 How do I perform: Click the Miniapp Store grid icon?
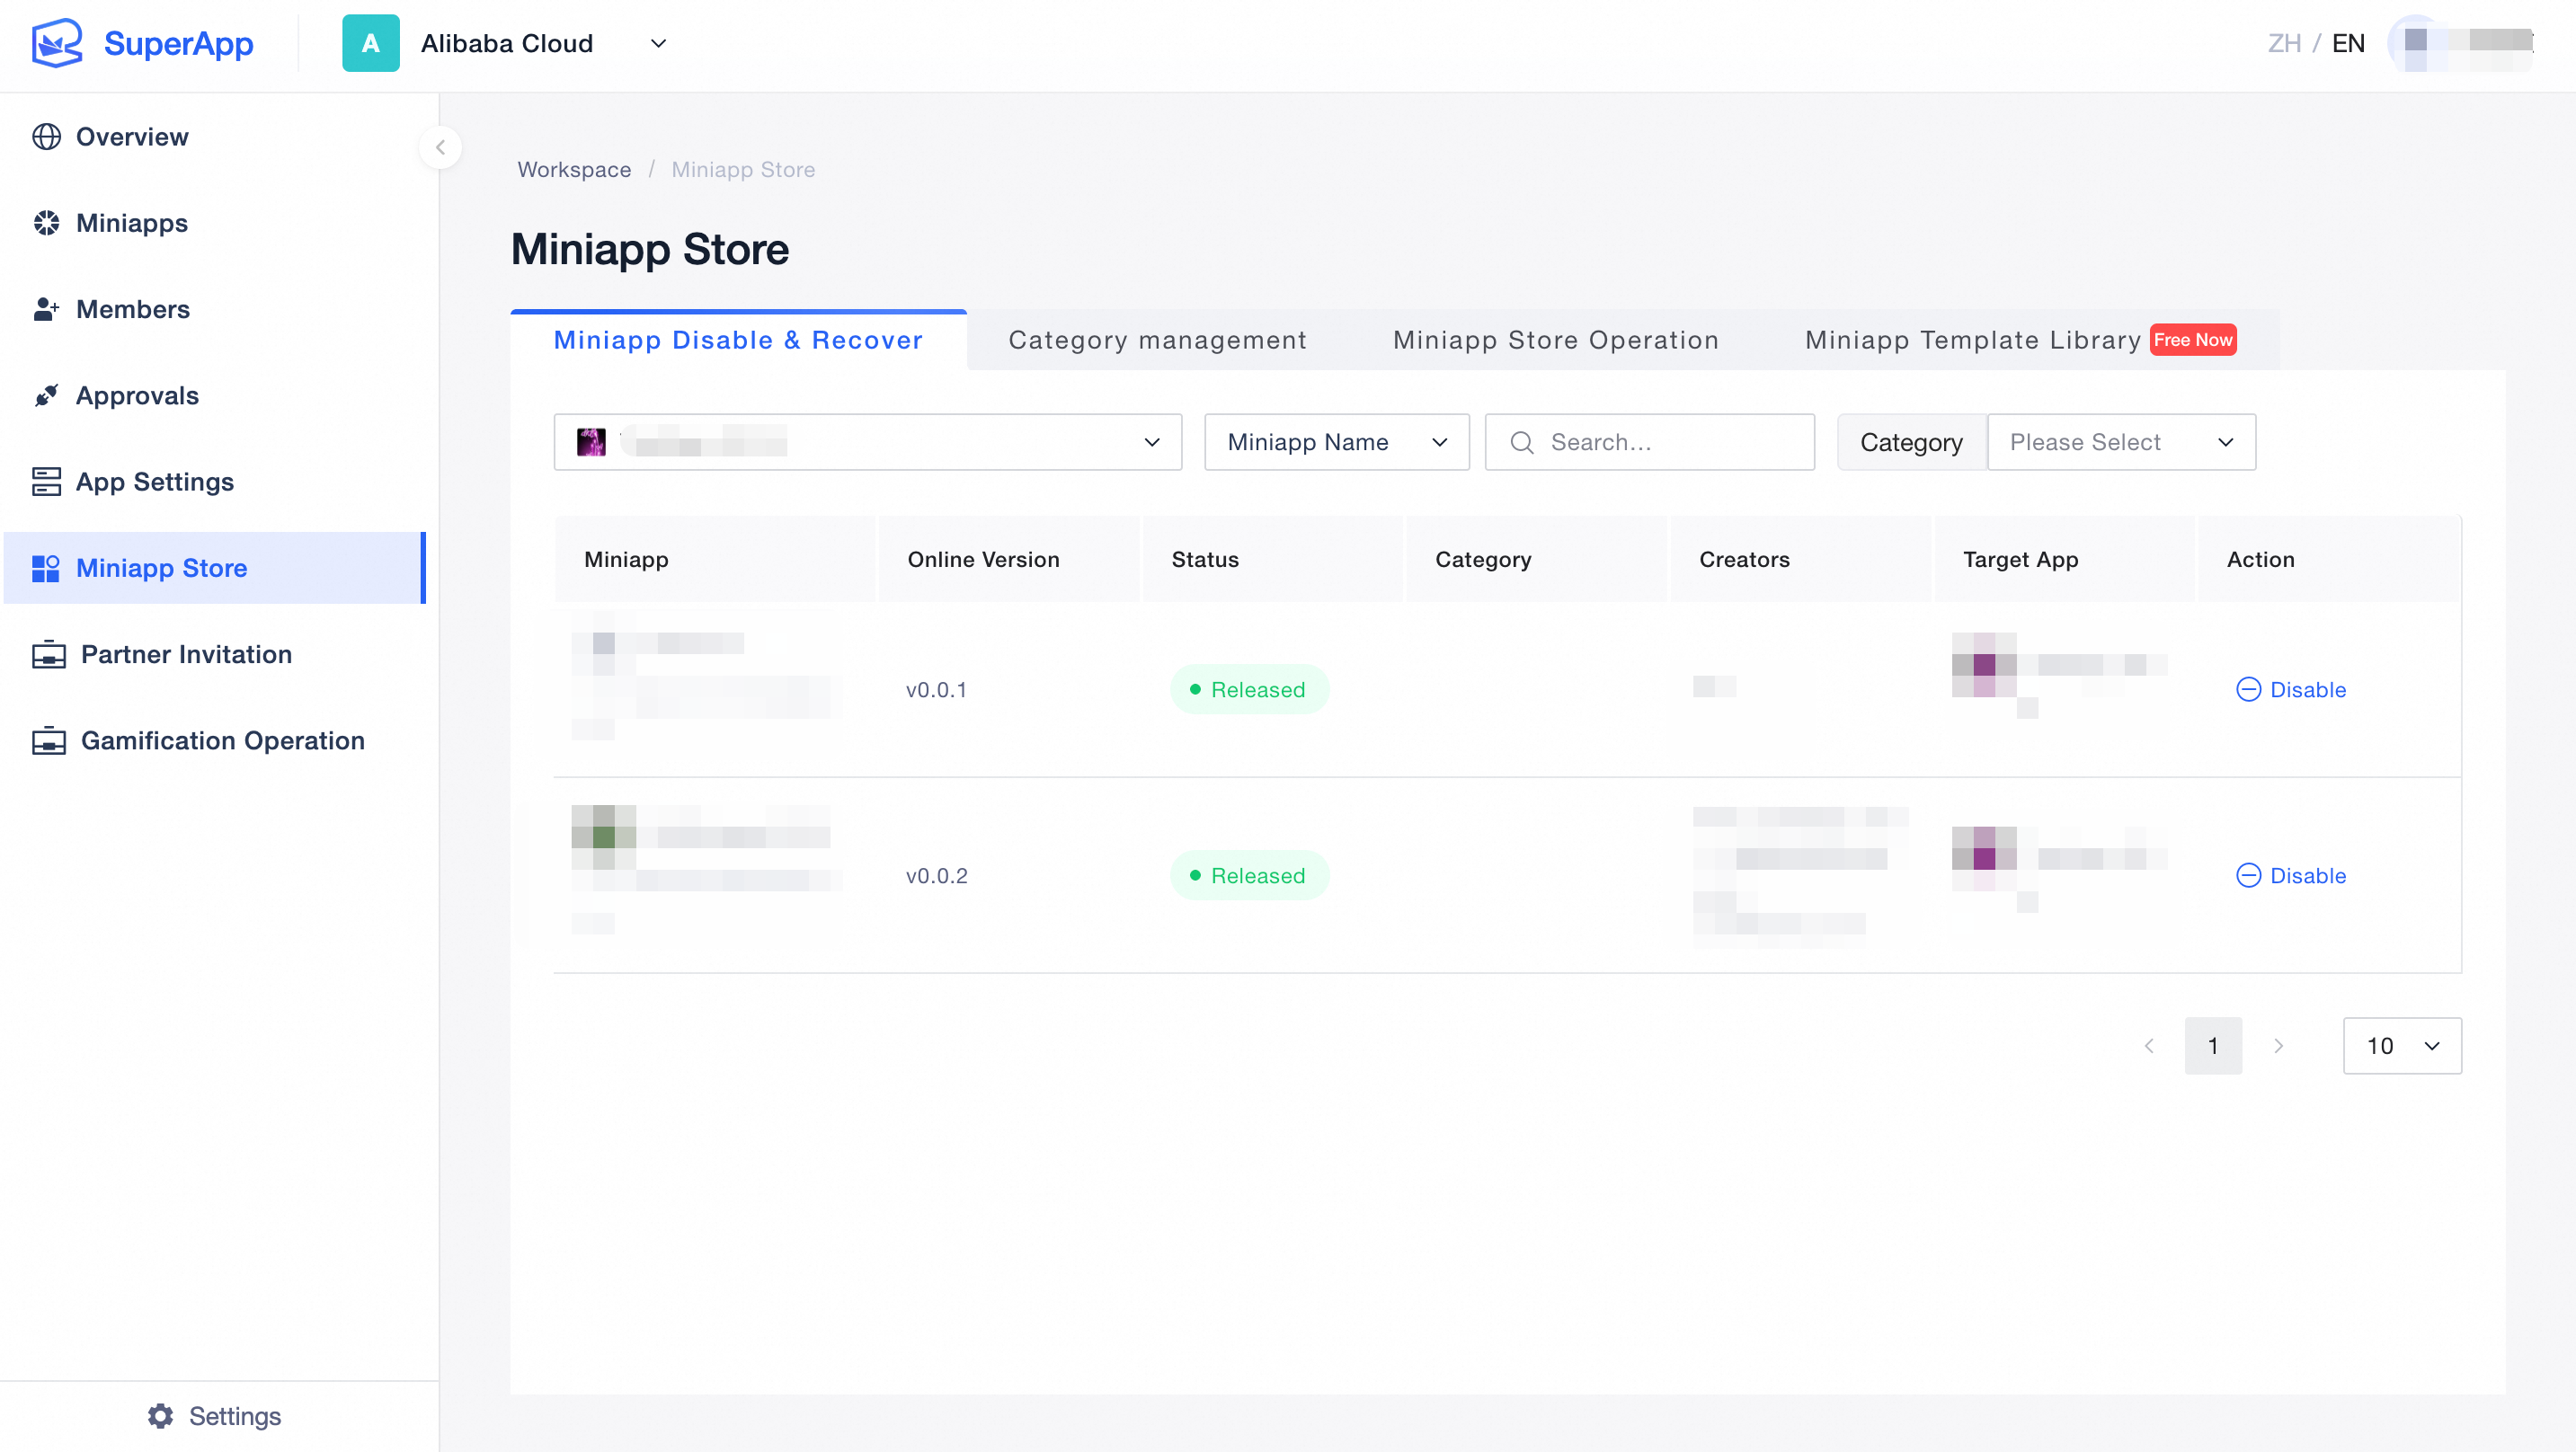coord(46,568)
